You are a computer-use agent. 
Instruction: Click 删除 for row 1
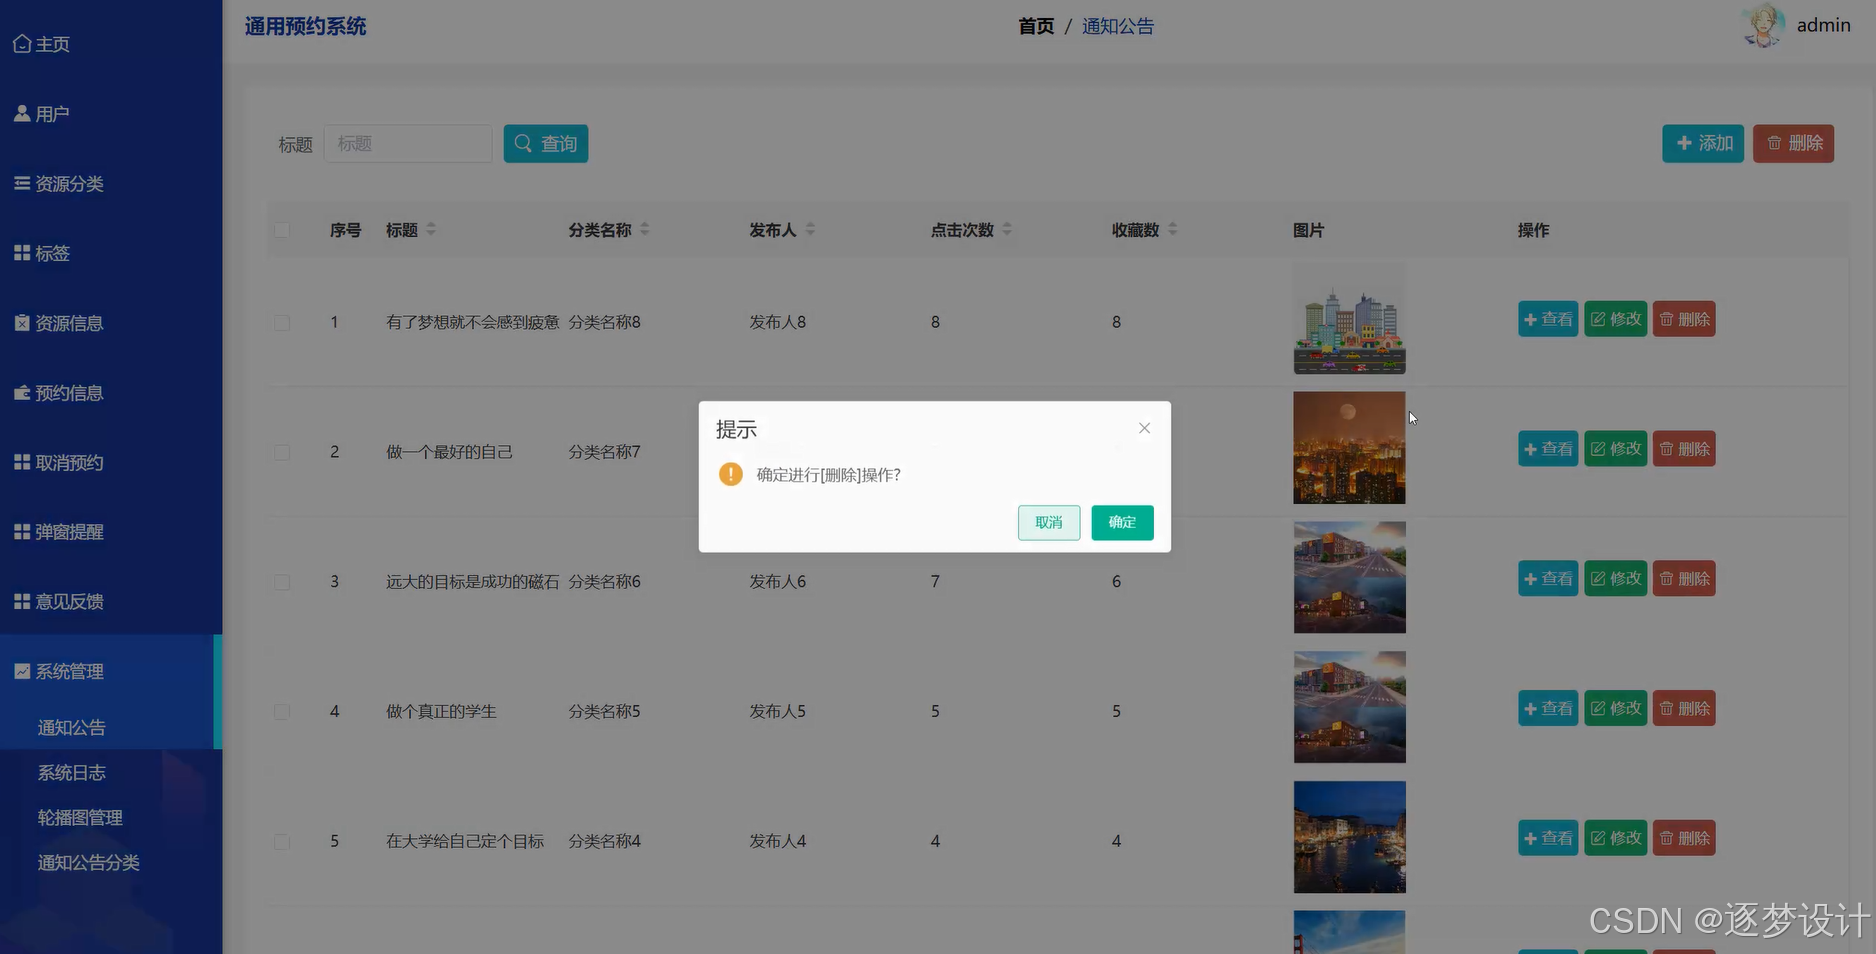pyautogui.click(x=1684, y=319)
